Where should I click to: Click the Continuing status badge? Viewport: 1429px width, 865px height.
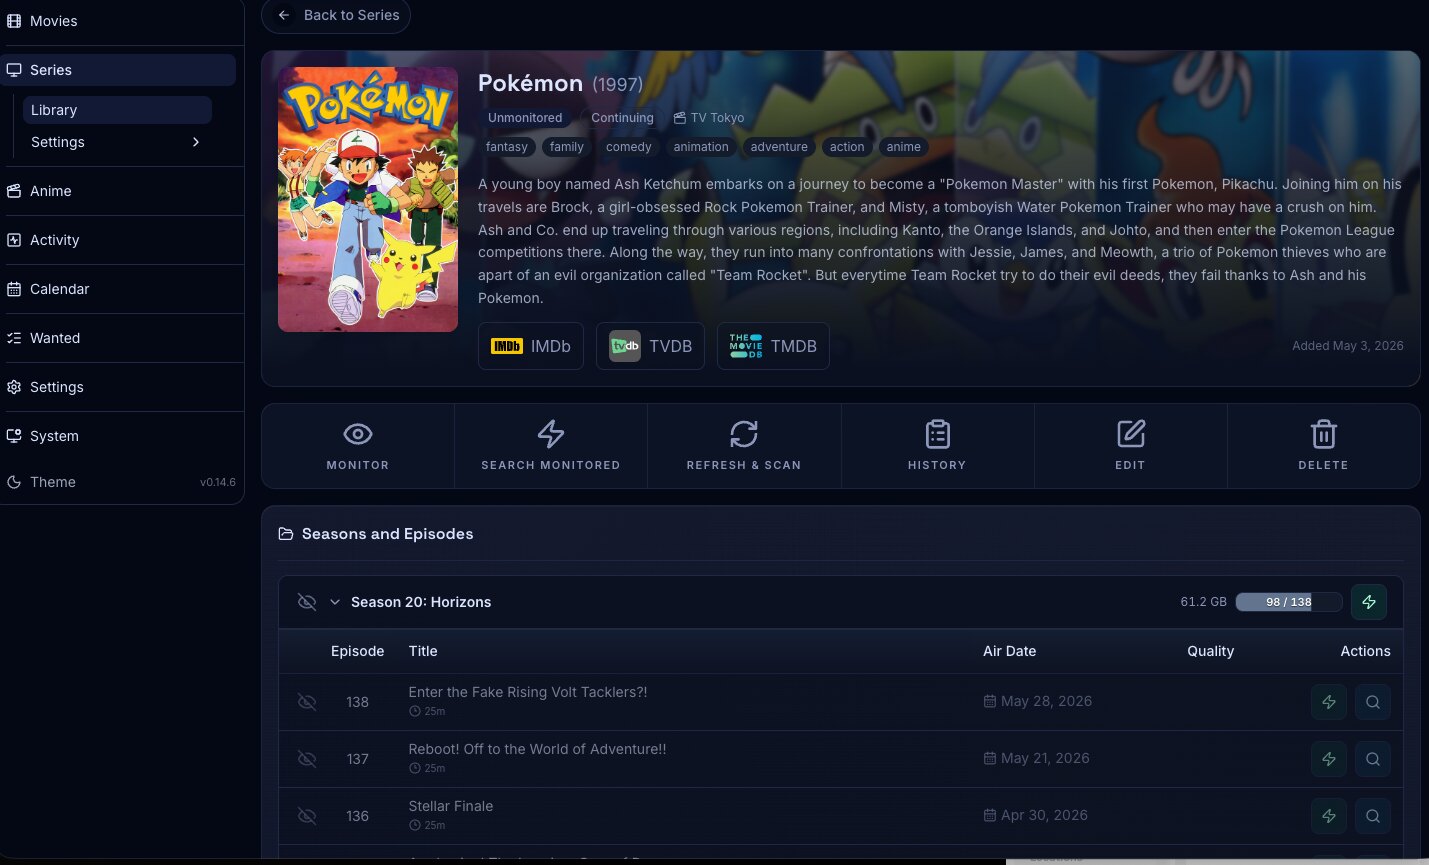[622, 118]
